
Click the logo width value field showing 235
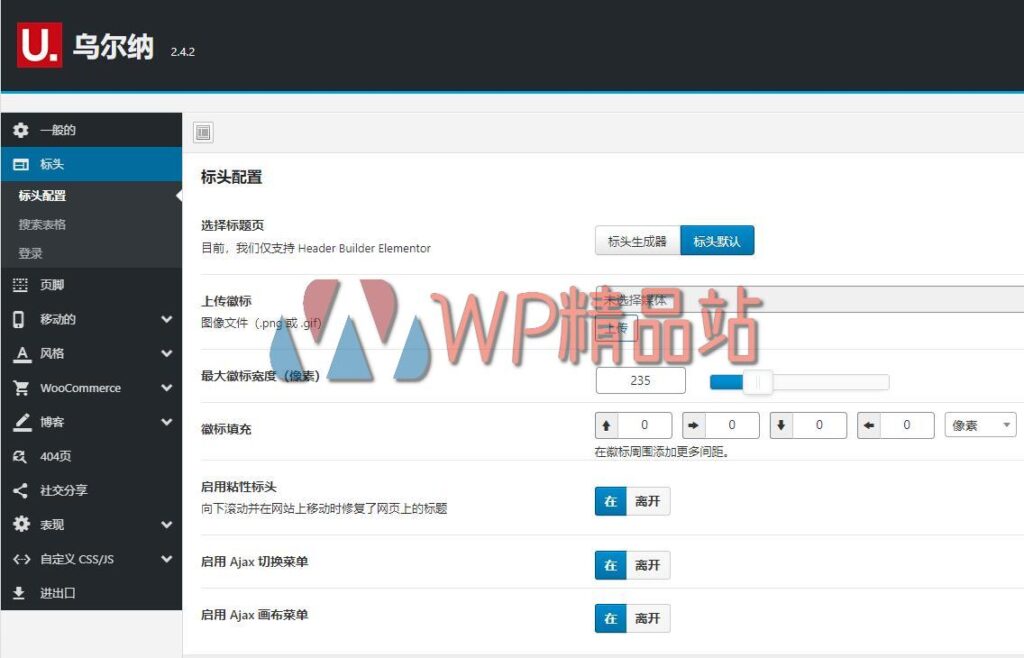(640, 380)
